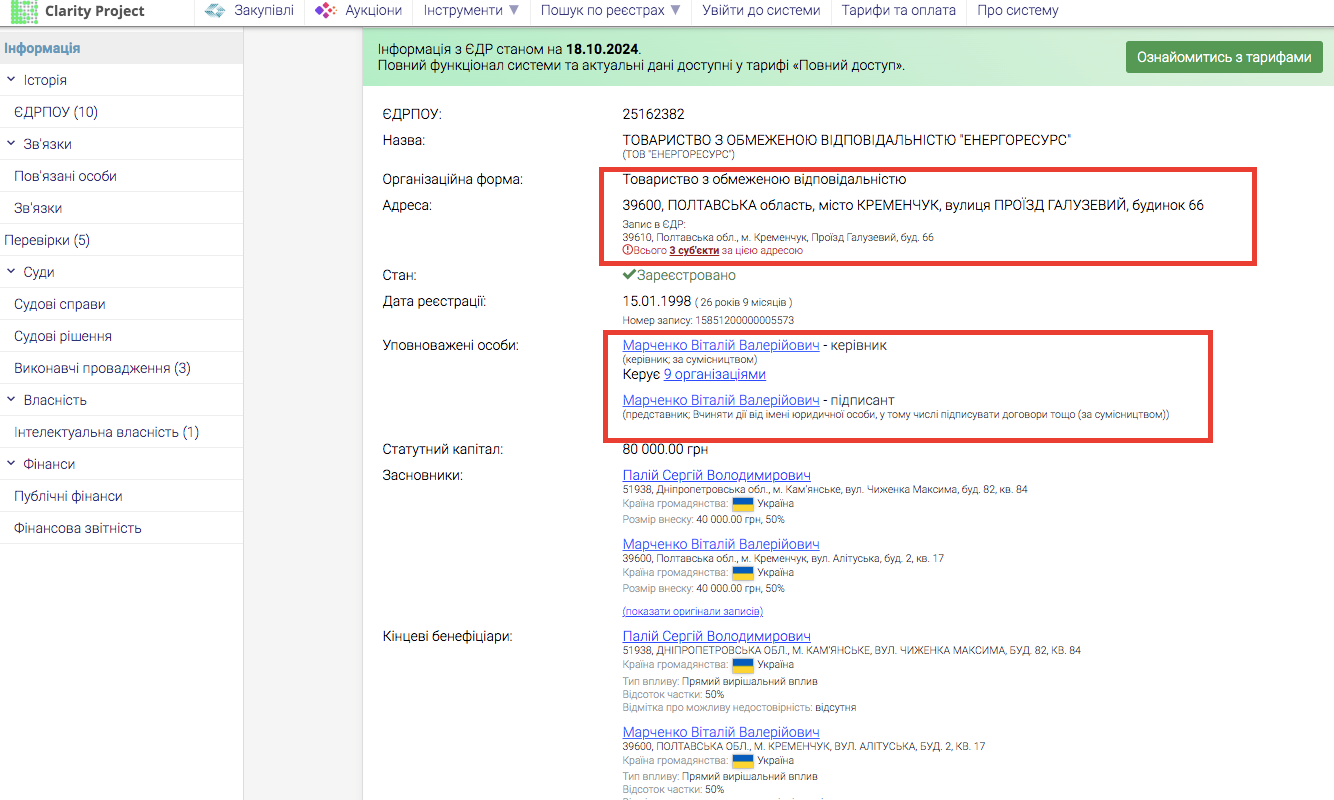Open the Пошук по реєстрах dropdown

click(610, 11)
